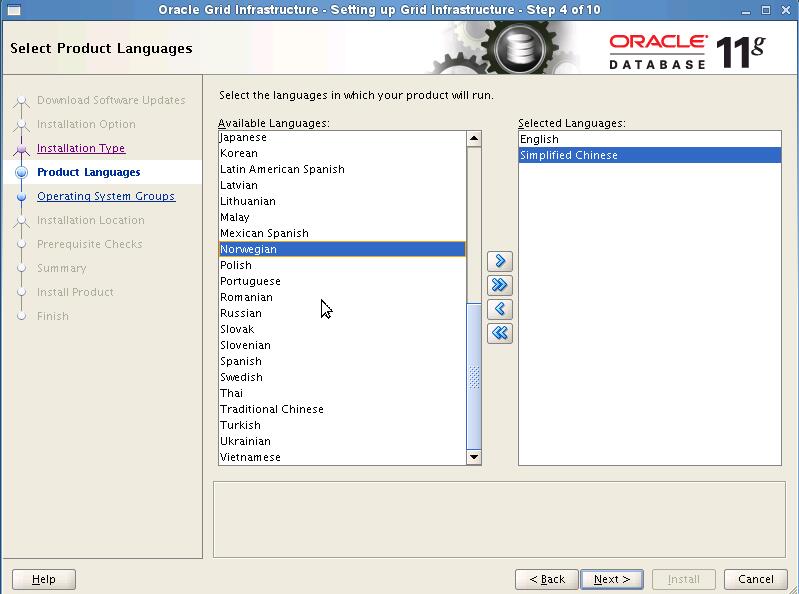The width and height of the screenshot is (799, 594).
Task: Select Lithuanian in Available Languages
Action: tap(342, 201)
